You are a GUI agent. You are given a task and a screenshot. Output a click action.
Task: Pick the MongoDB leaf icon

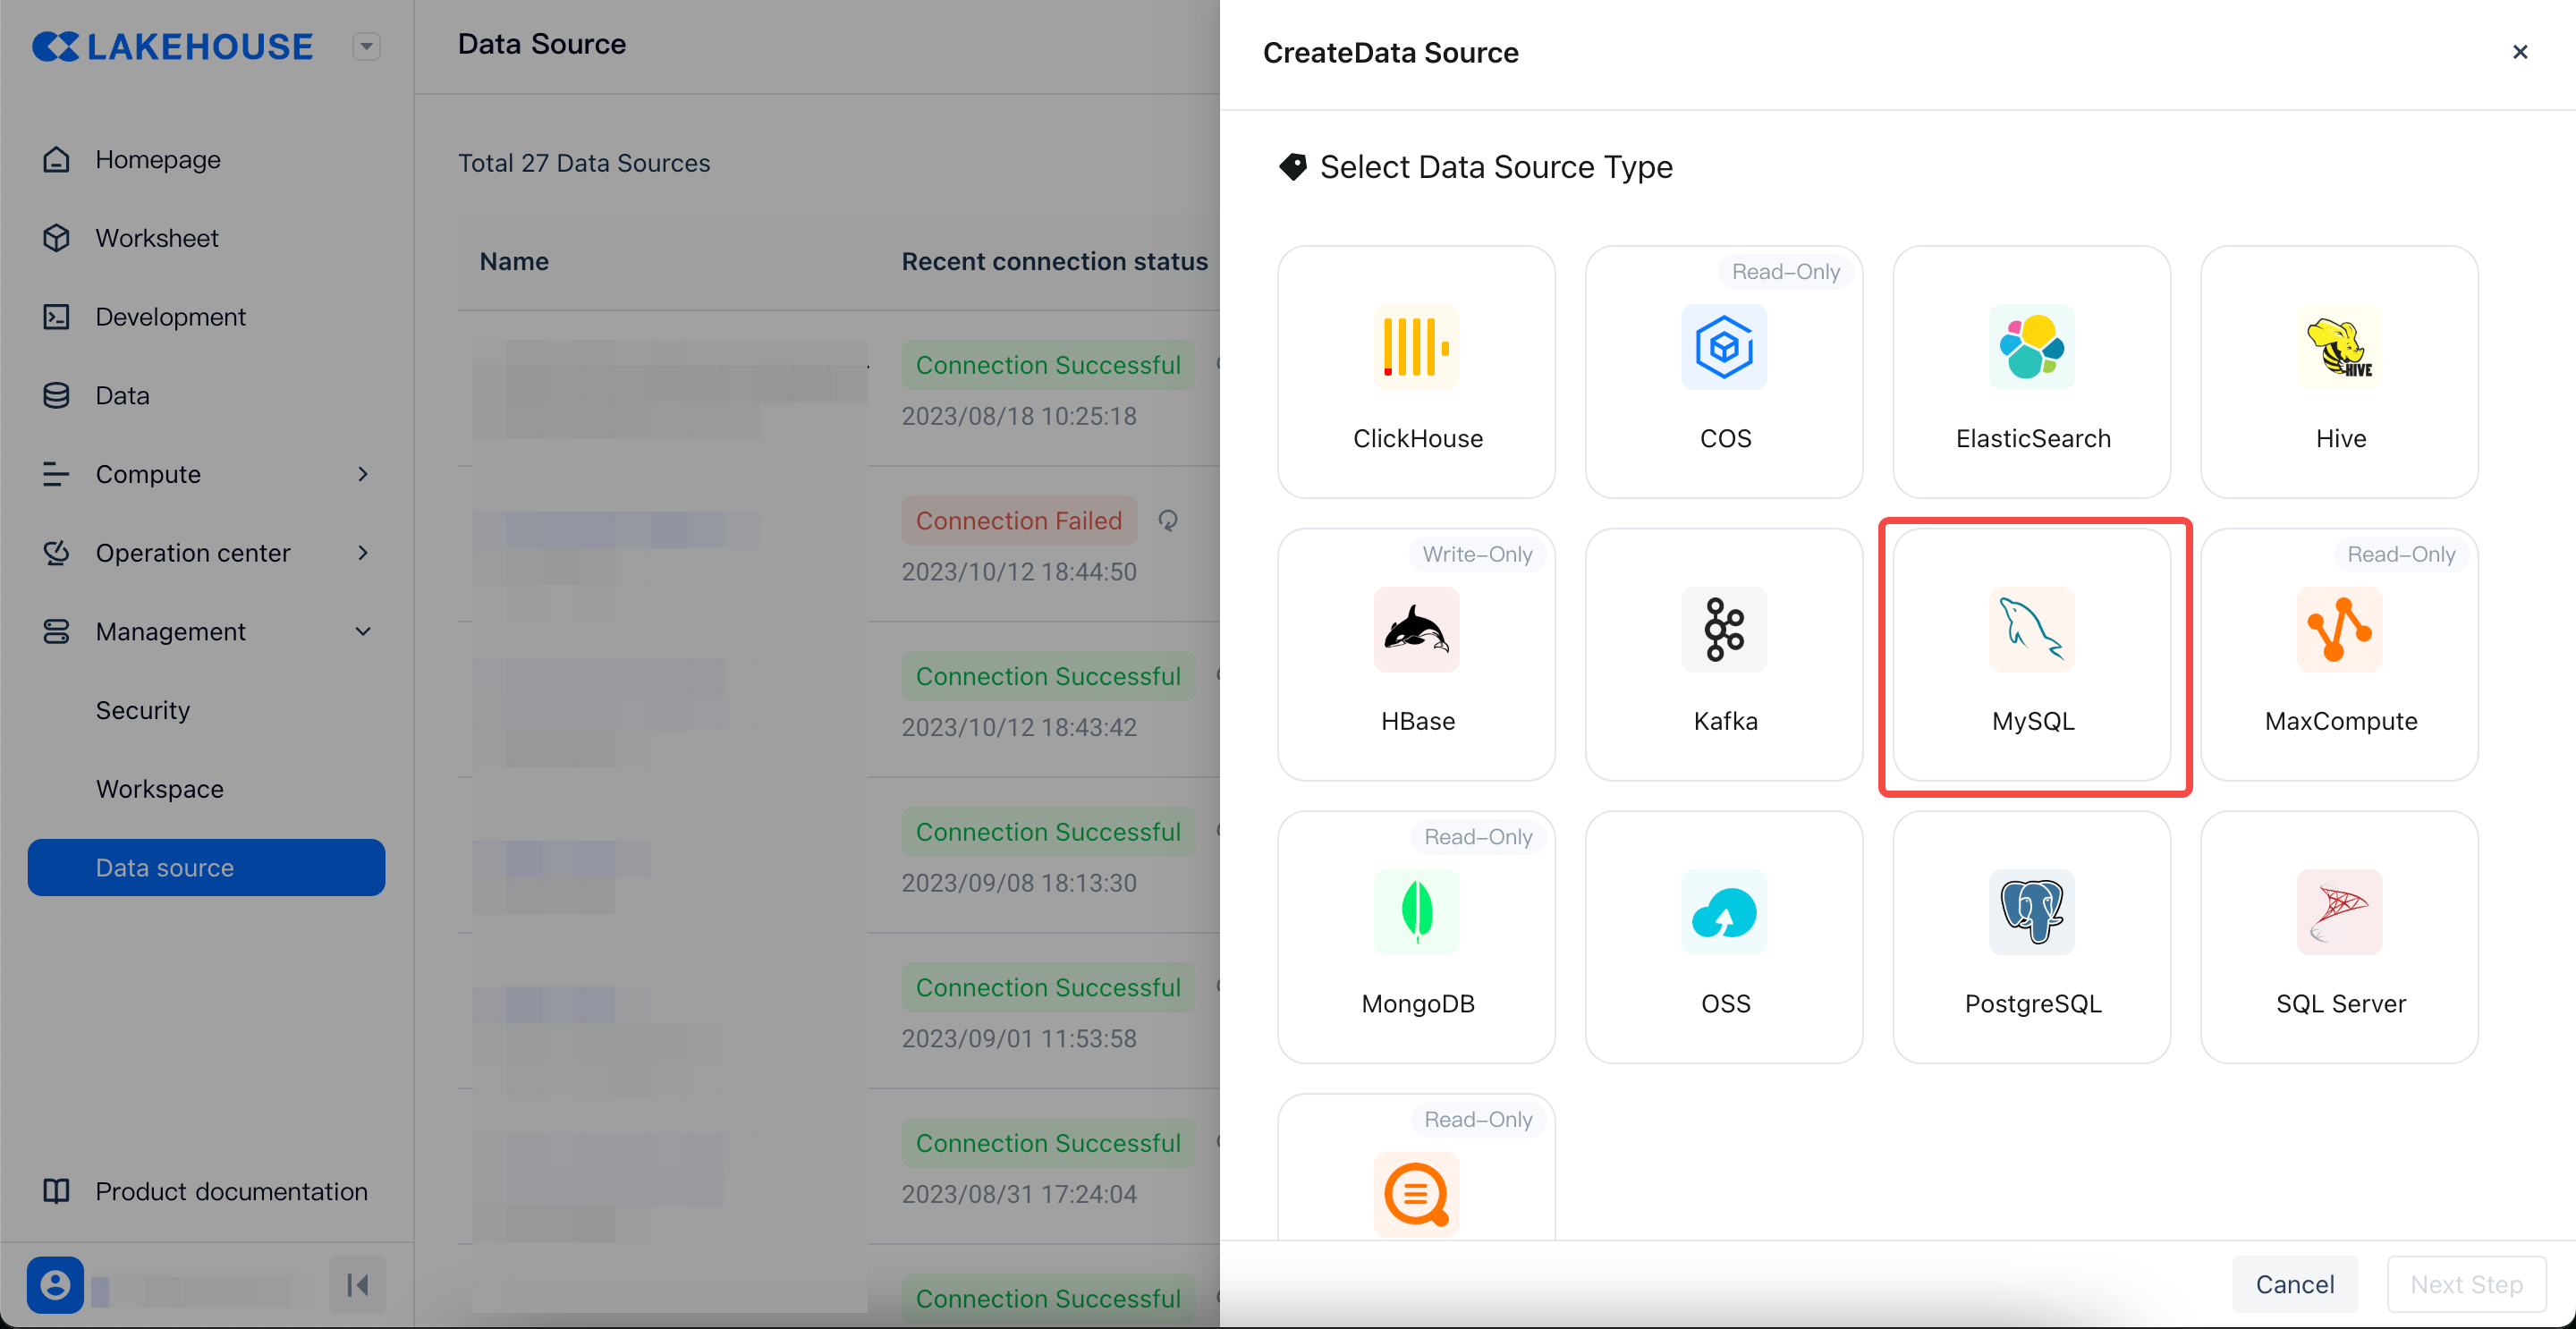point(1416,912)
